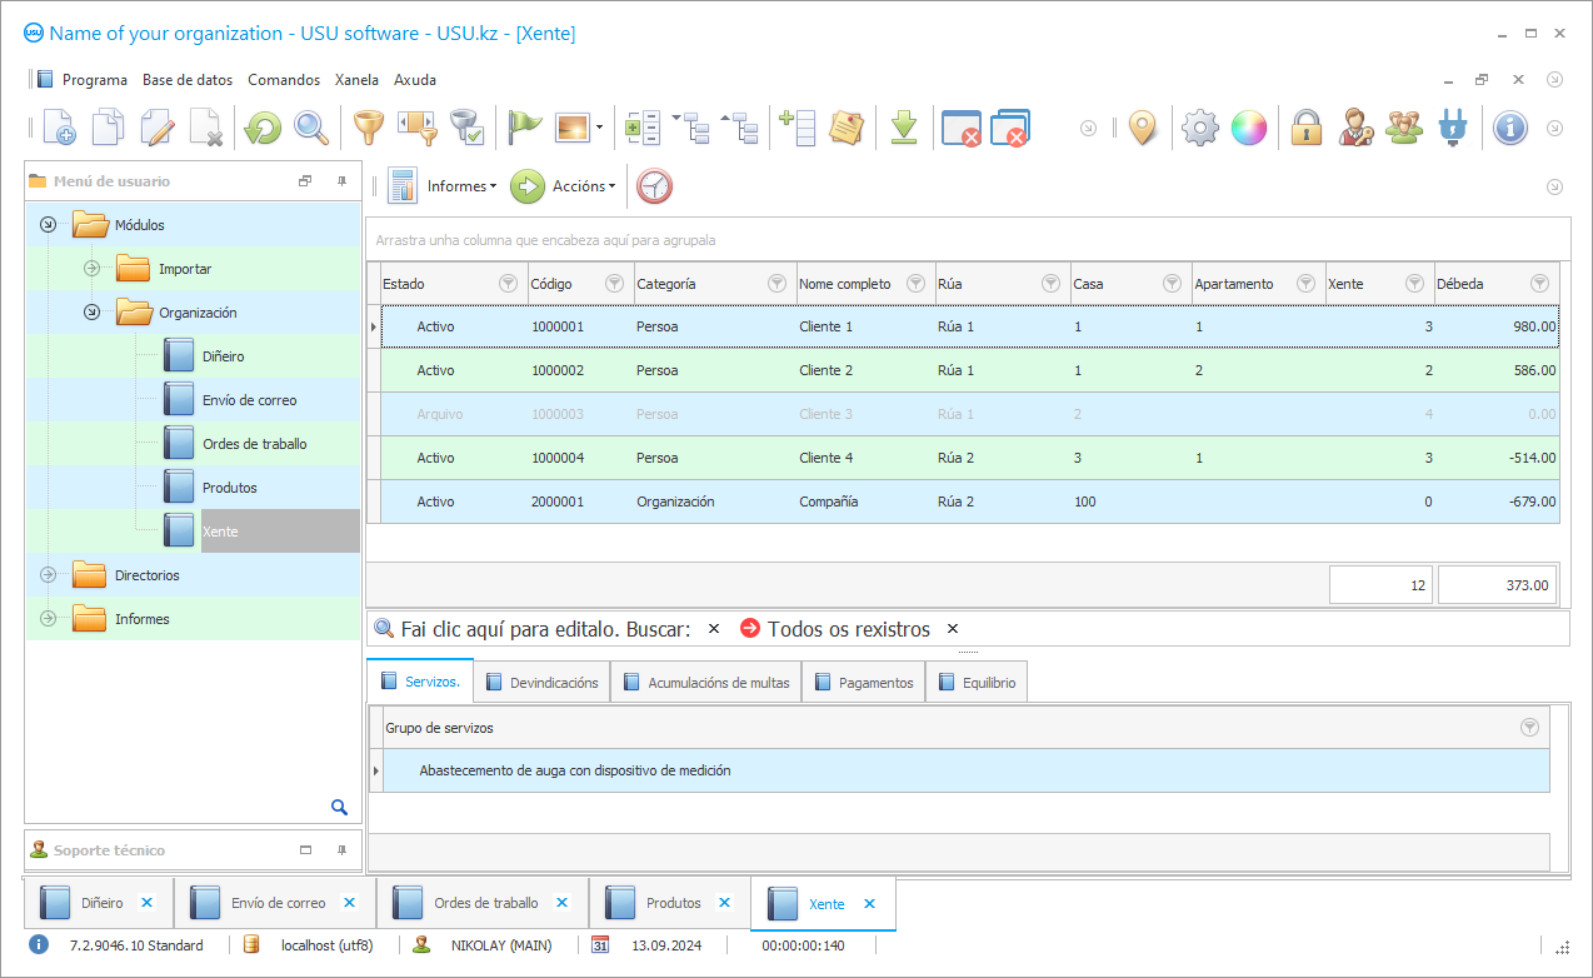Click the green flag icon
Image resolution: width=1593 pixels, height=978 pixels.
tap(523, 128)
